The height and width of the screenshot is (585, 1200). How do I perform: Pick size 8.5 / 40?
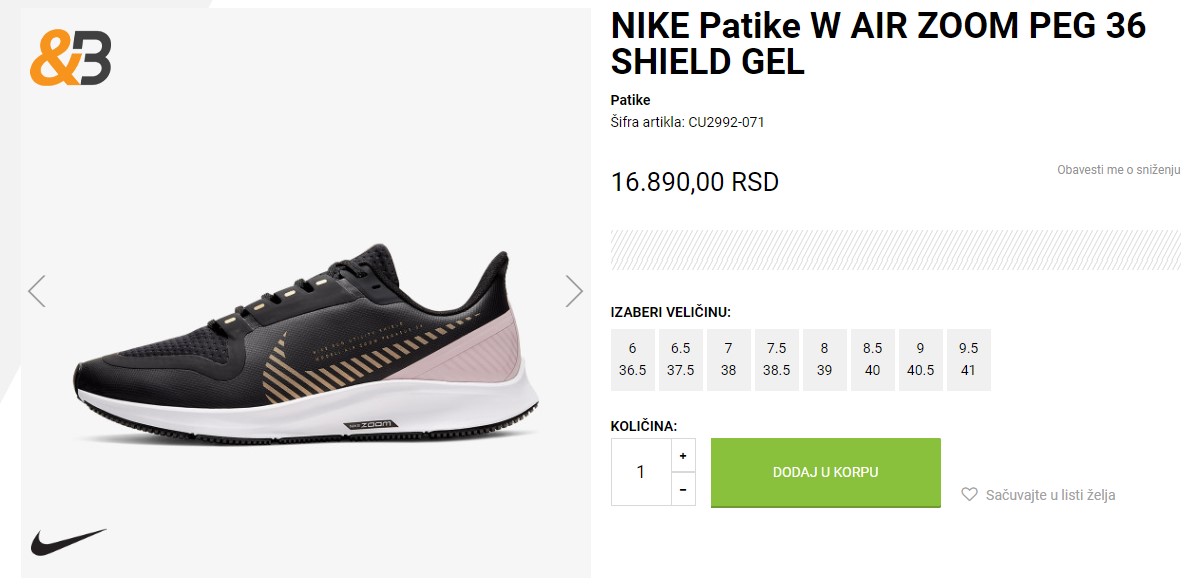click(x=873, y=360)
